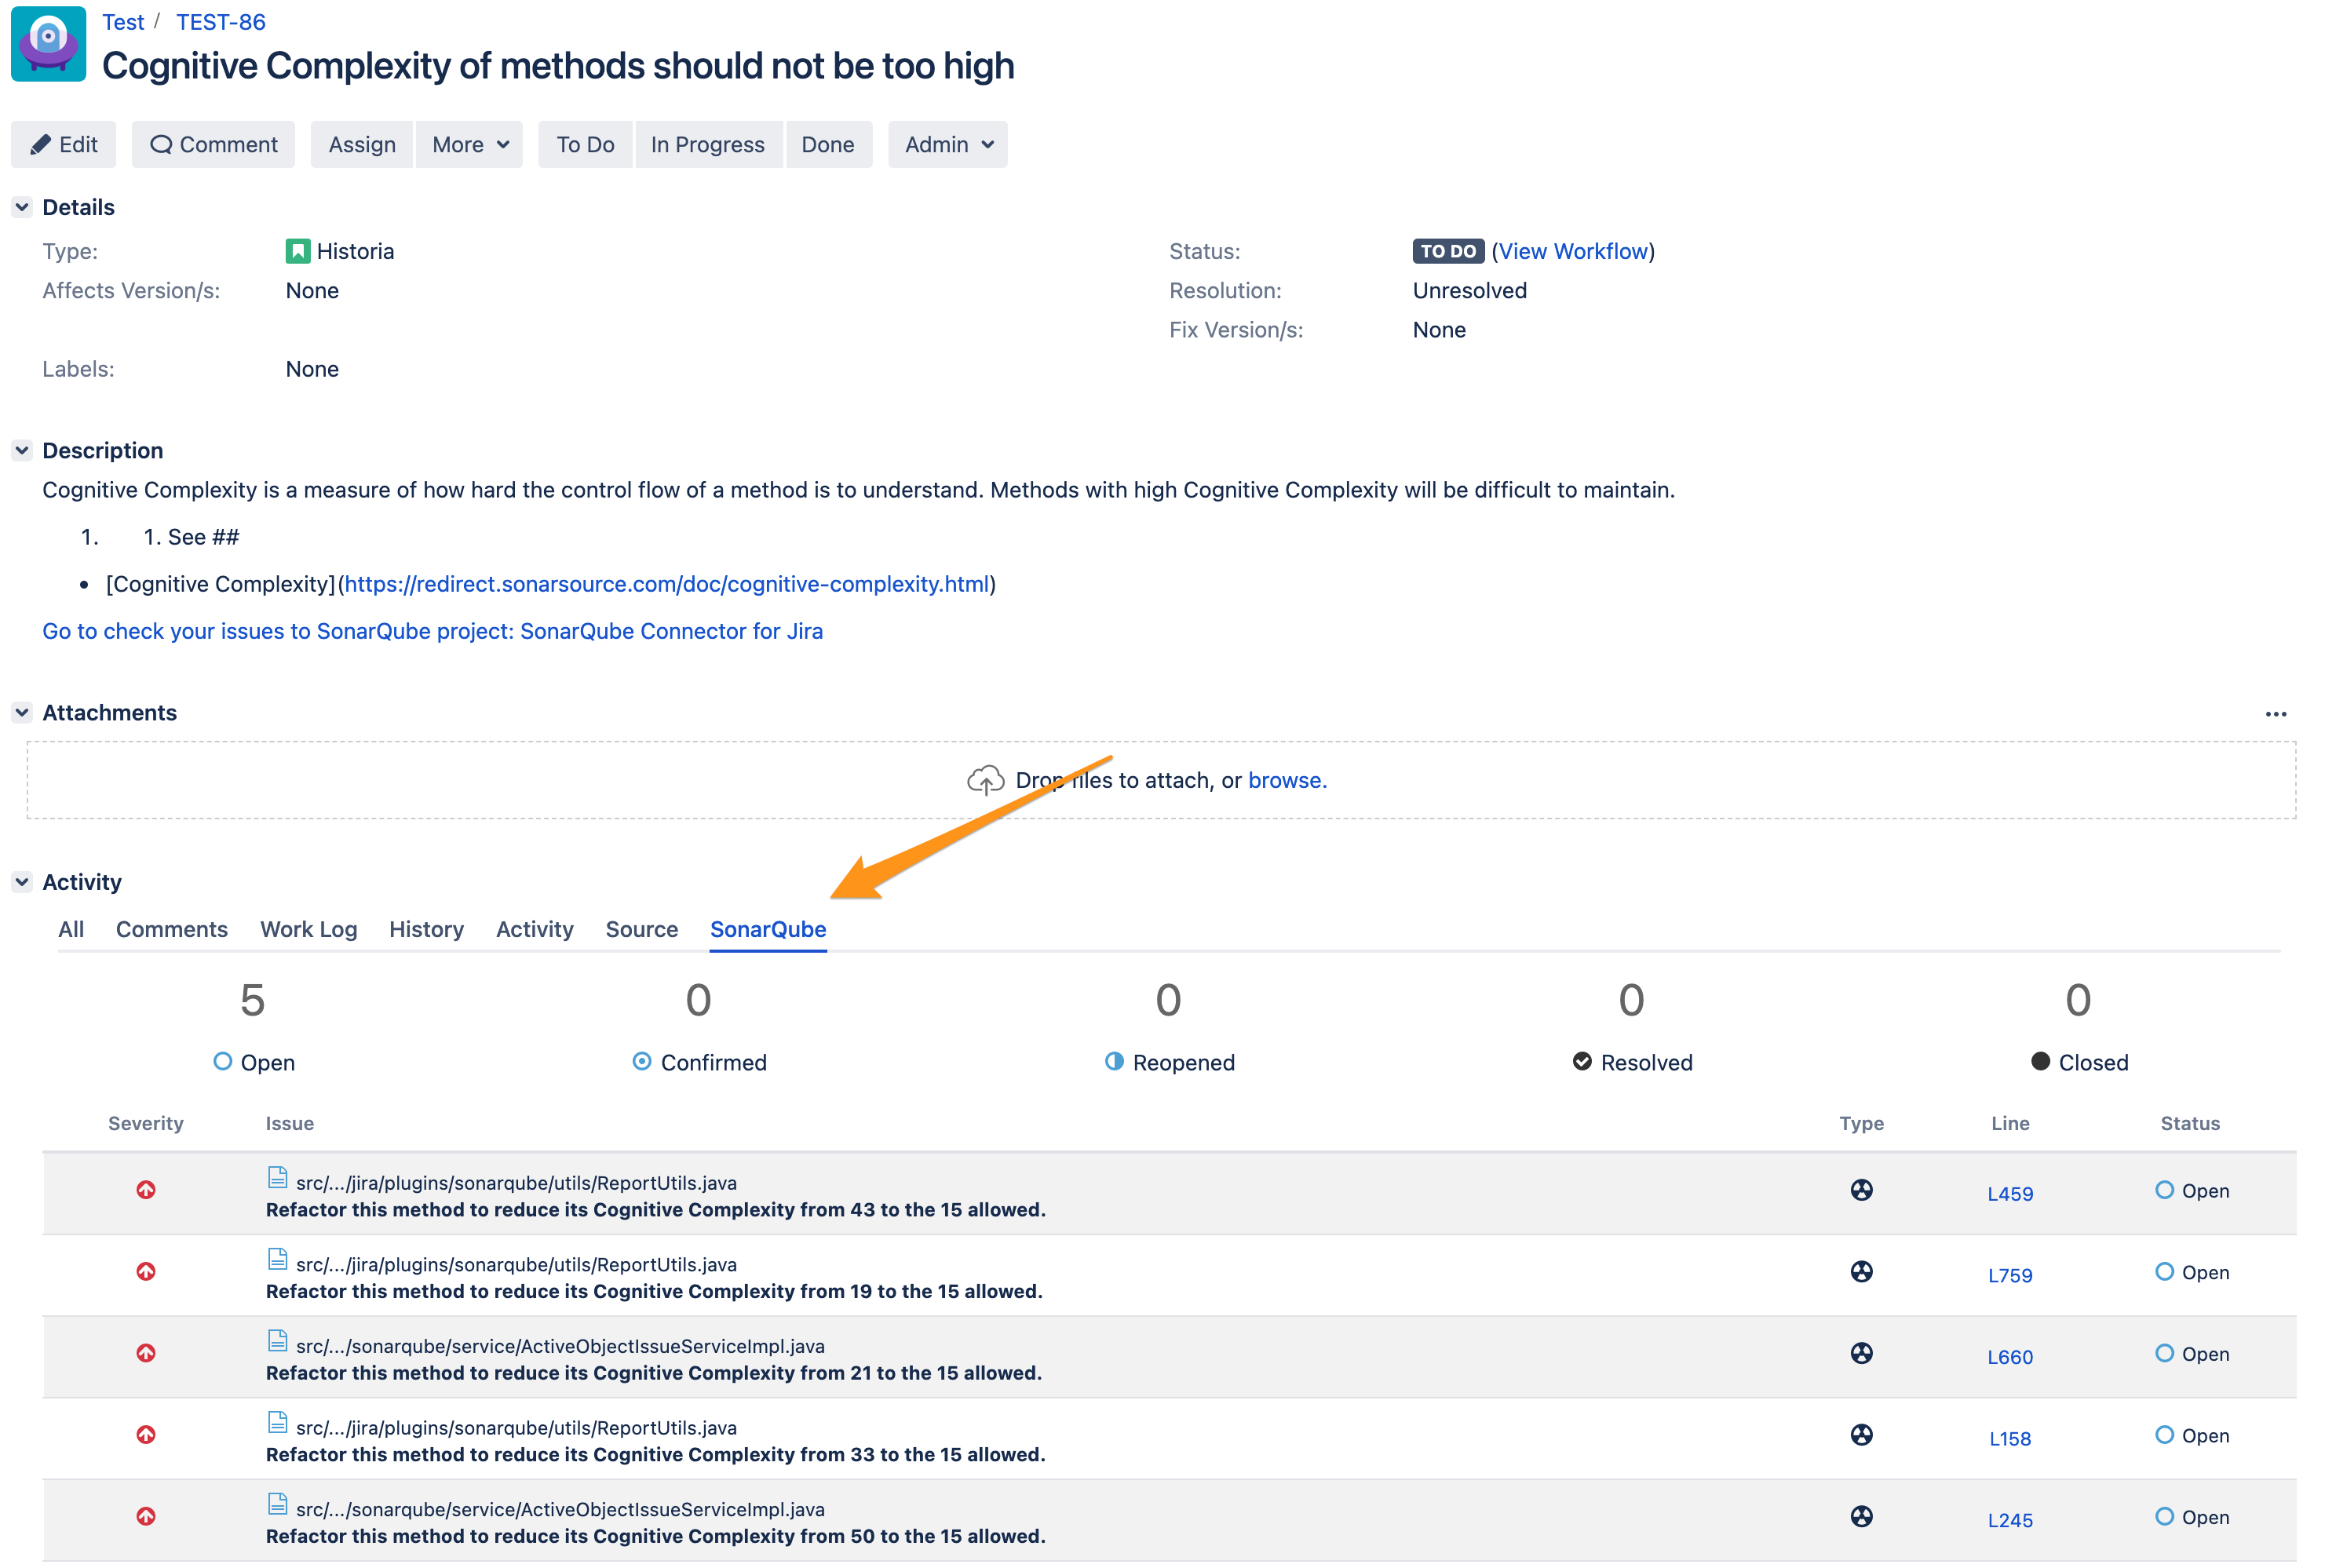2336x1568 pixels.
Task: Open the Admin dropdown menu
Action: [947, 145]
